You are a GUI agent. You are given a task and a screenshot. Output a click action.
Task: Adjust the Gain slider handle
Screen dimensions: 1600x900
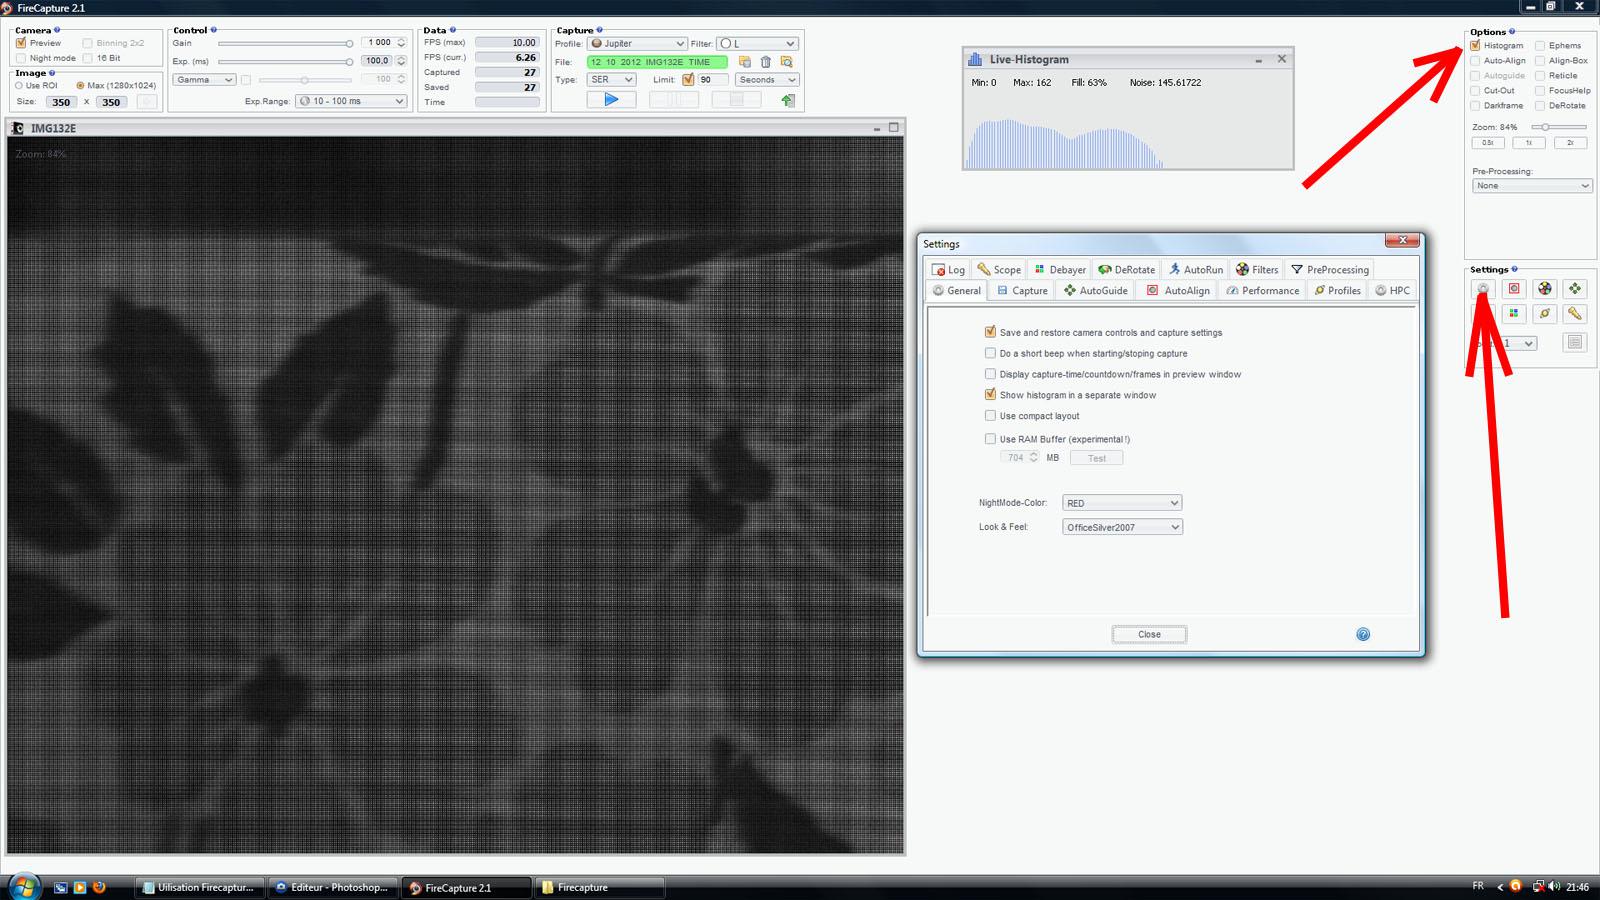click(349, 44)
